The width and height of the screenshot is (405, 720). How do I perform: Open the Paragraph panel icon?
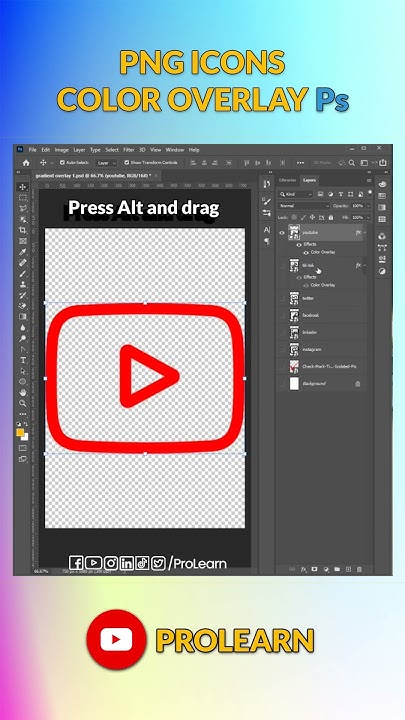[267, 241]
